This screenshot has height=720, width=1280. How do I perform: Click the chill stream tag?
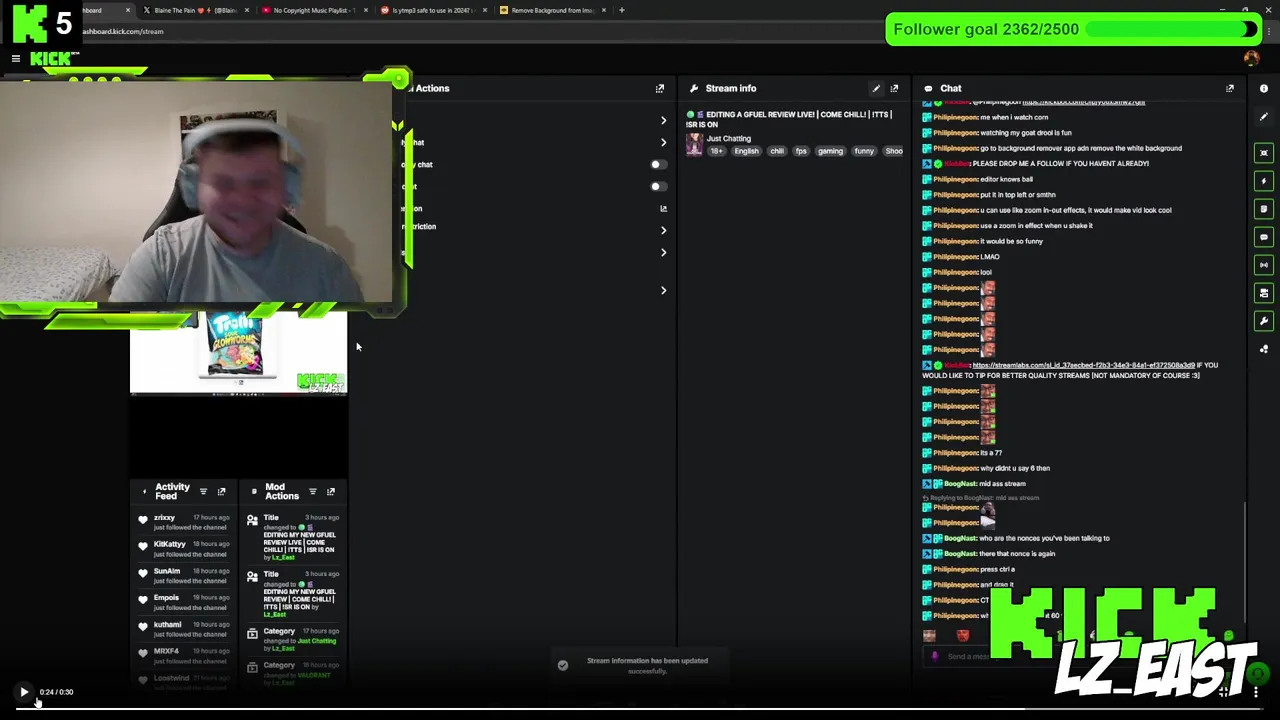coord(777,151)
